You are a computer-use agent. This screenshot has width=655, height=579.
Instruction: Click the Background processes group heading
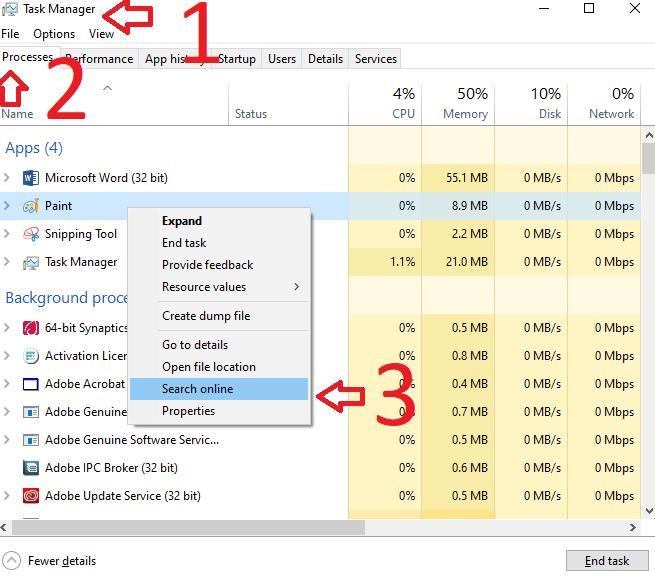click(x=66, y=298)
